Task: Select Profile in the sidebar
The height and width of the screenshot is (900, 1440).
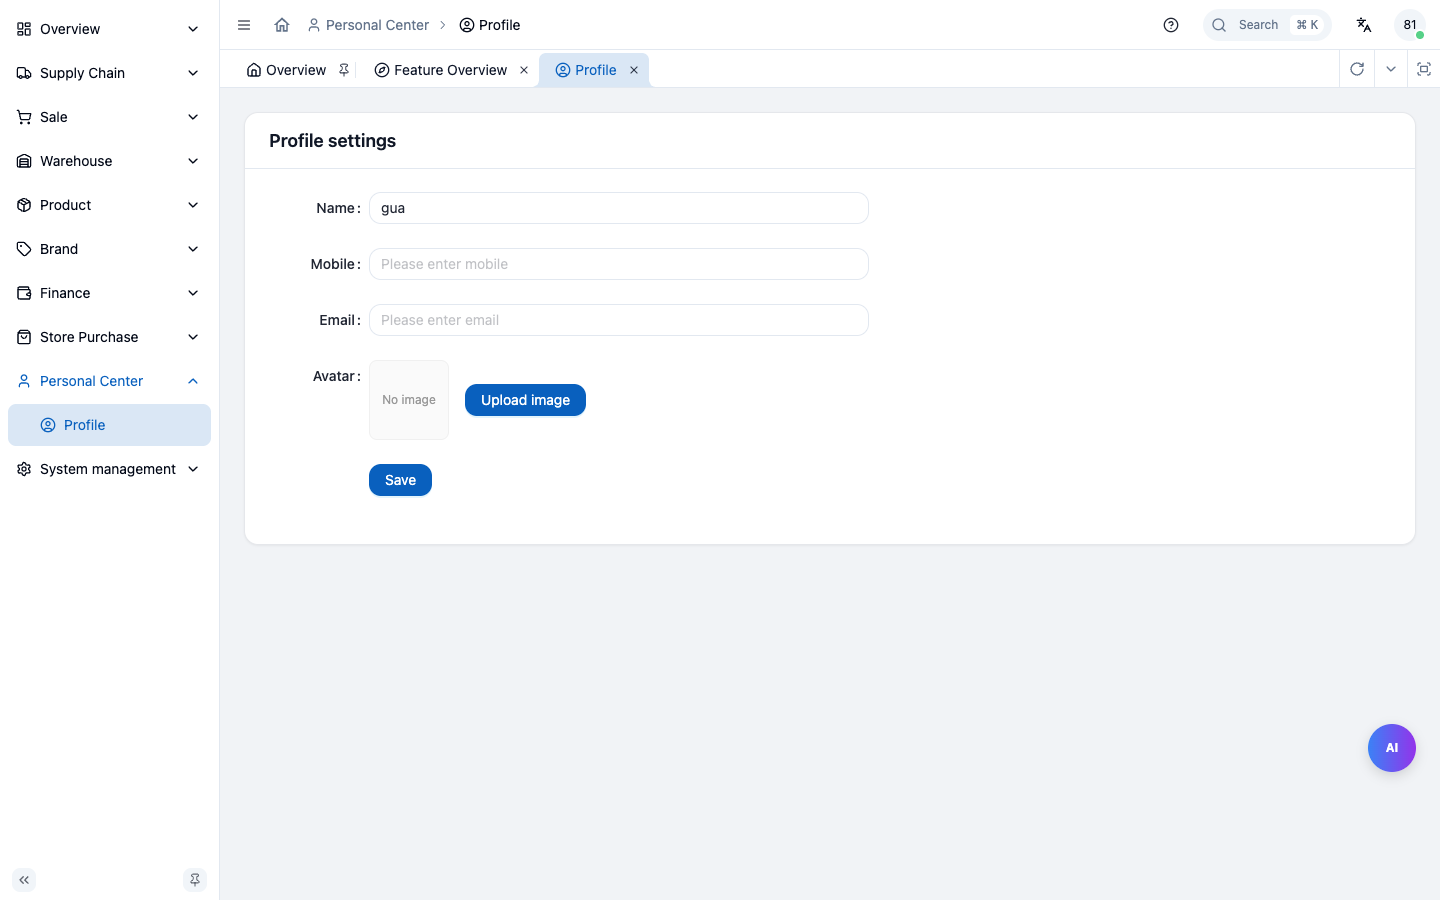Action: pos(109,425)
